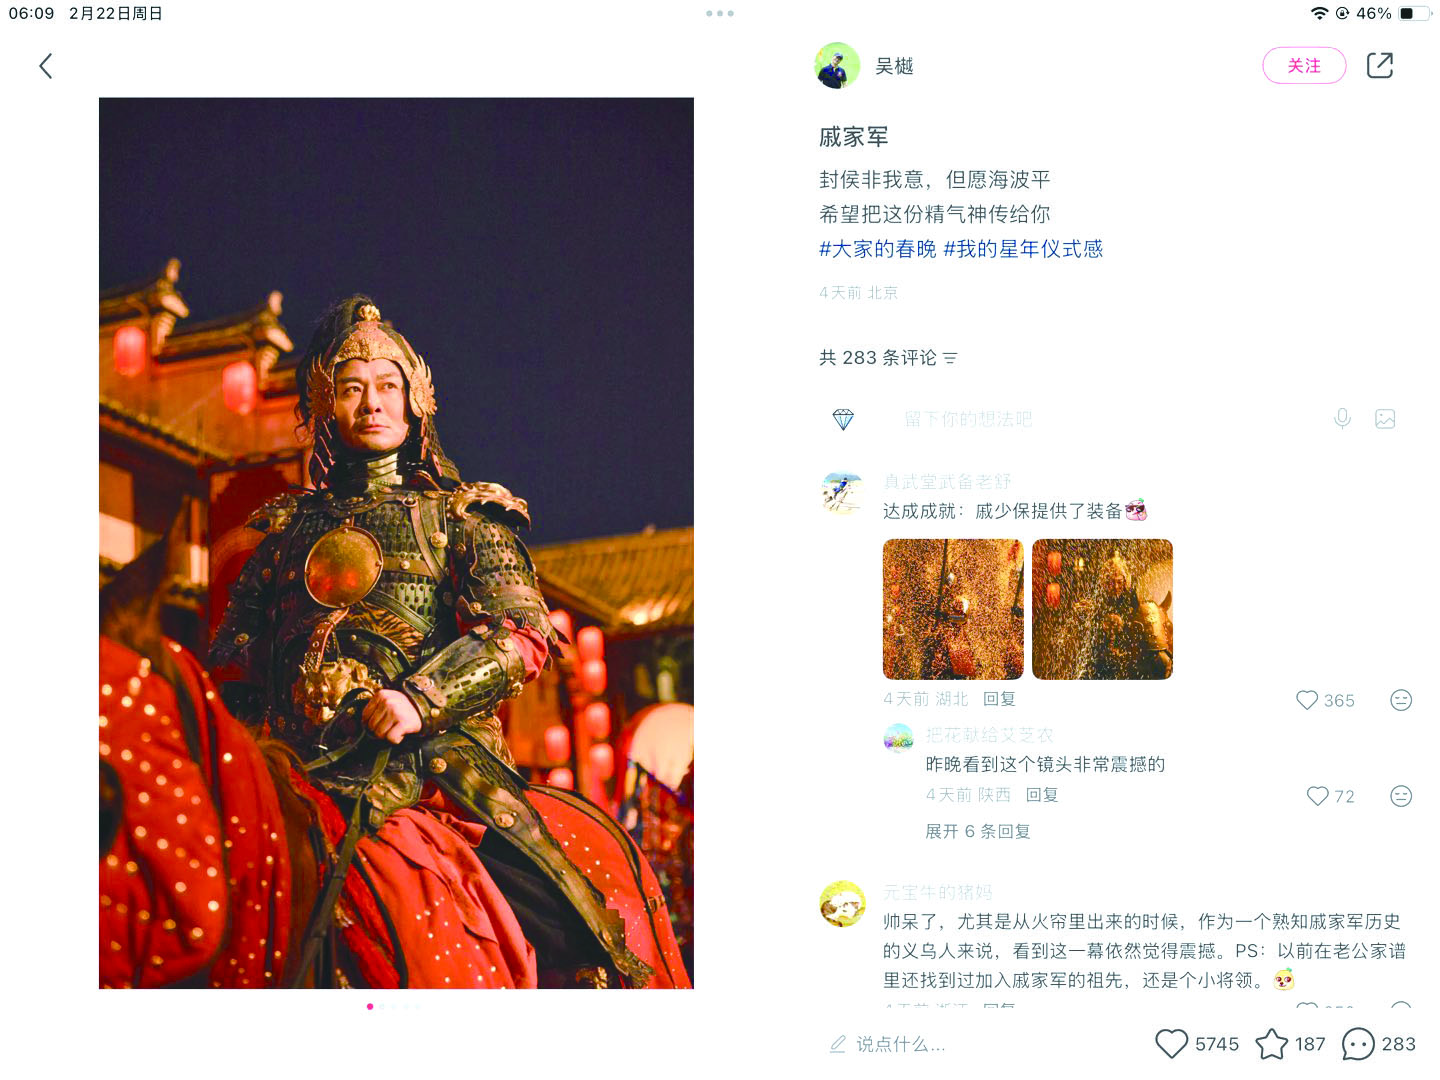Open emoji reaction on the 72-like reply

click(x=1401, y=796)
